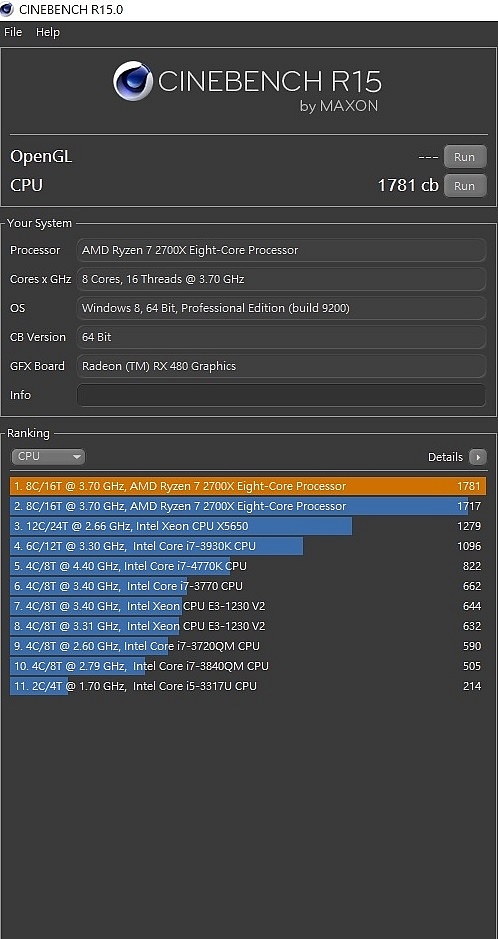The width and height of the screenshot is (498, 939).
Task: Select the Core i7-4770K ranking entry
Action: click(x=248, y=566)
